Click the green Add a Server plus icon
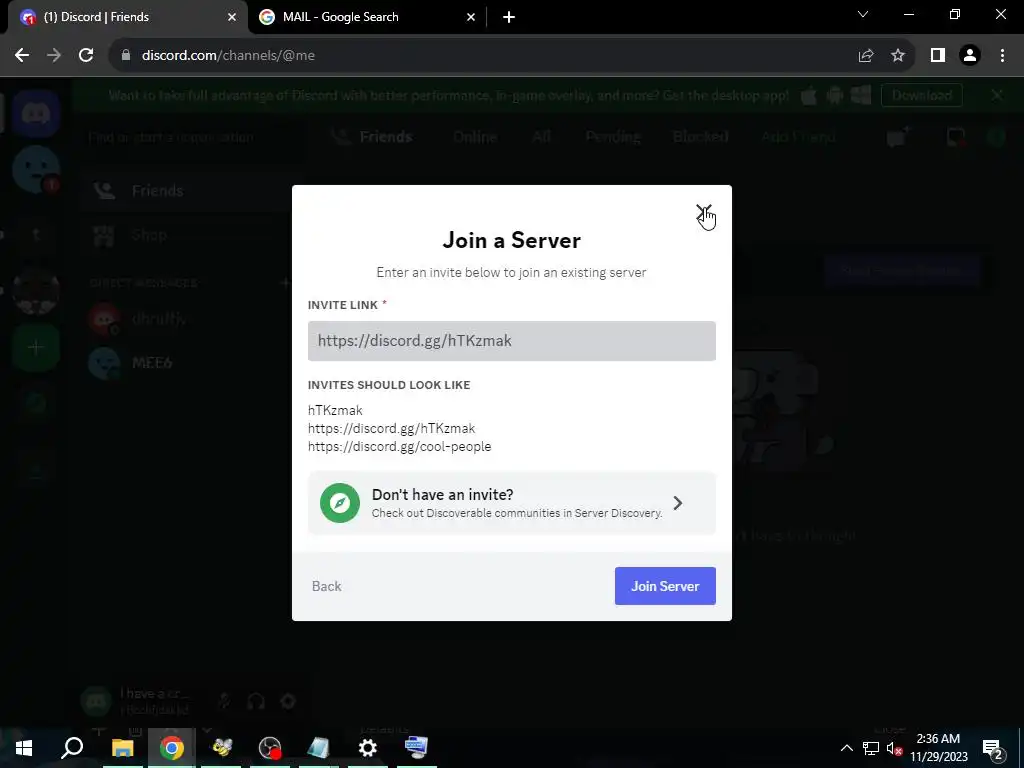The width and height of the screenshot is (1024, 768). pyautogui.click(x=36, y=347)
